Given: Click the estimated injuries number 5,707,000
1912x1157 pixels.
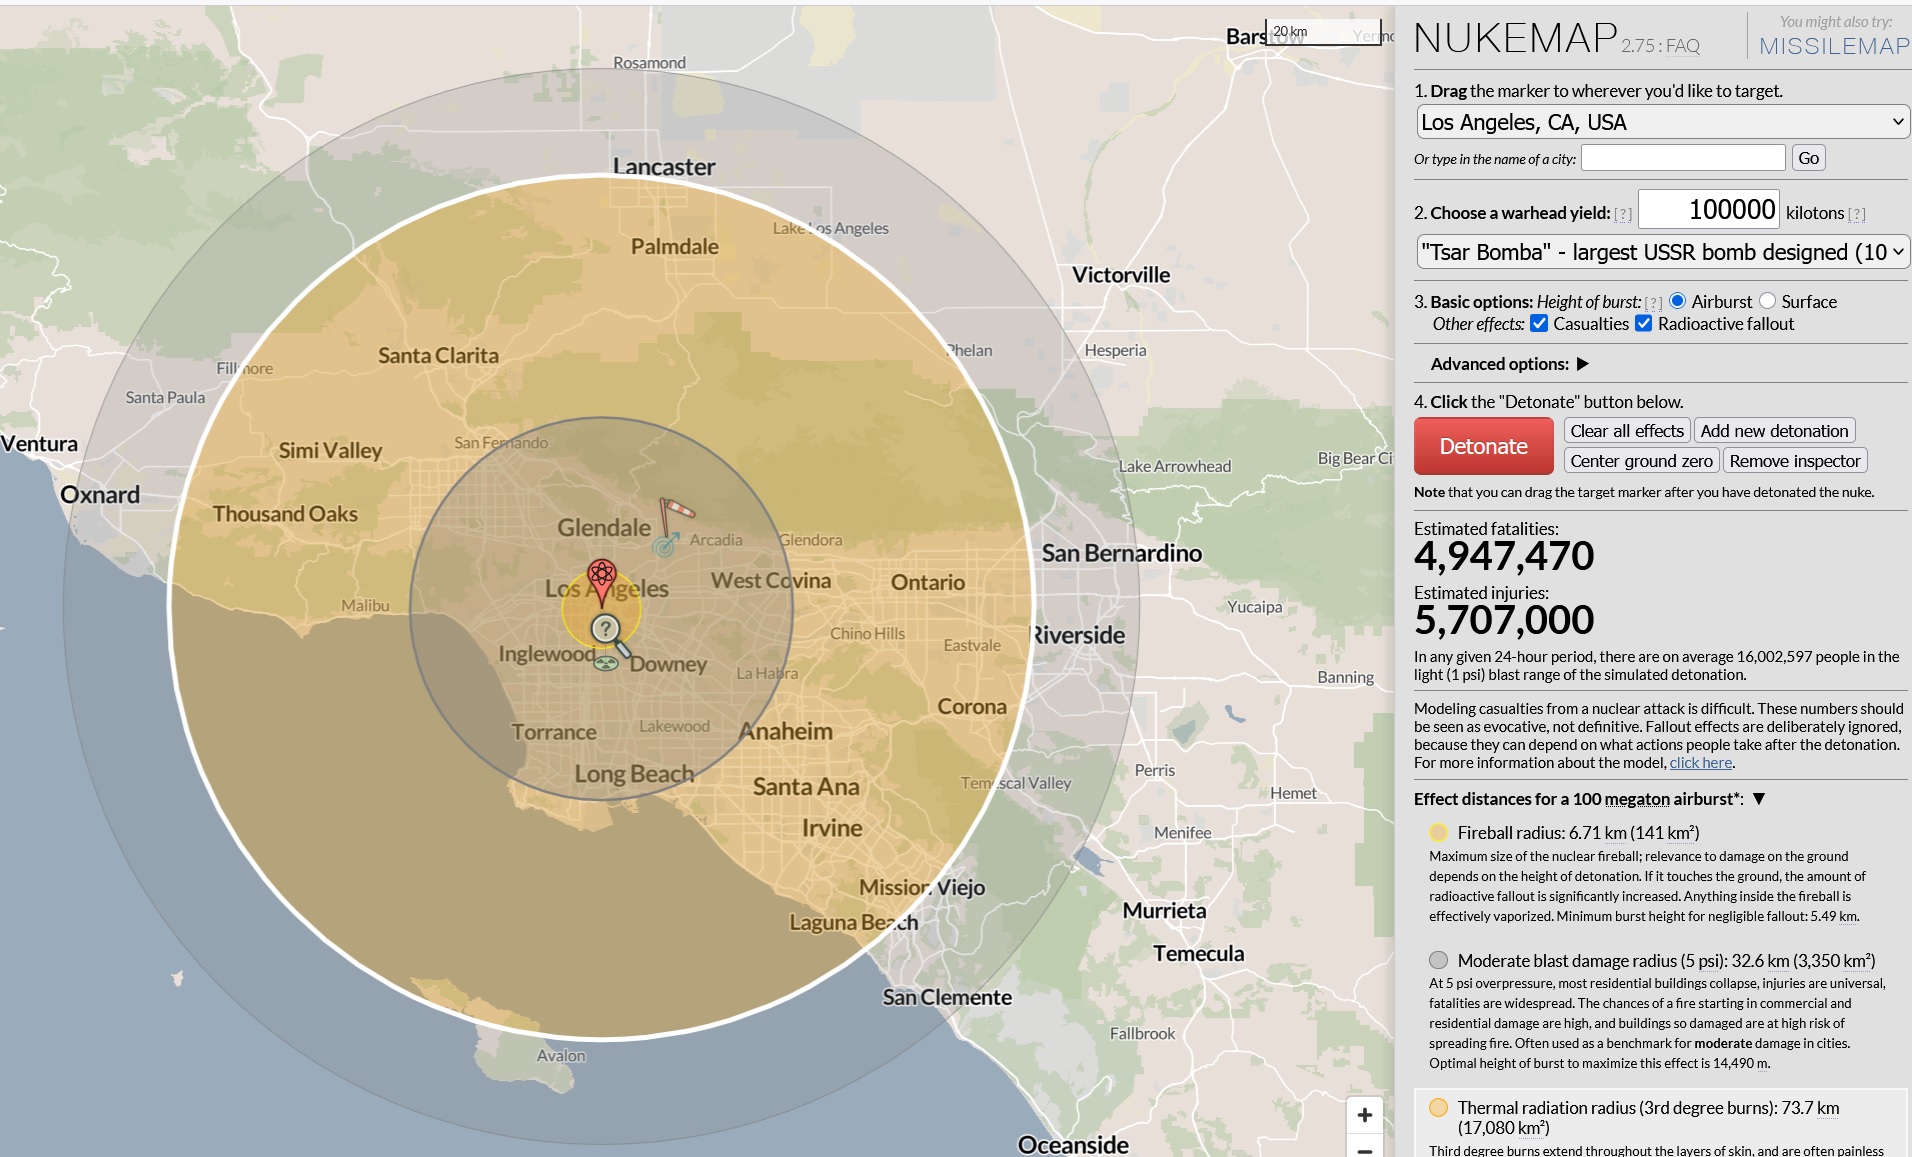Looking at the screenshot, I should [1504, 620].
